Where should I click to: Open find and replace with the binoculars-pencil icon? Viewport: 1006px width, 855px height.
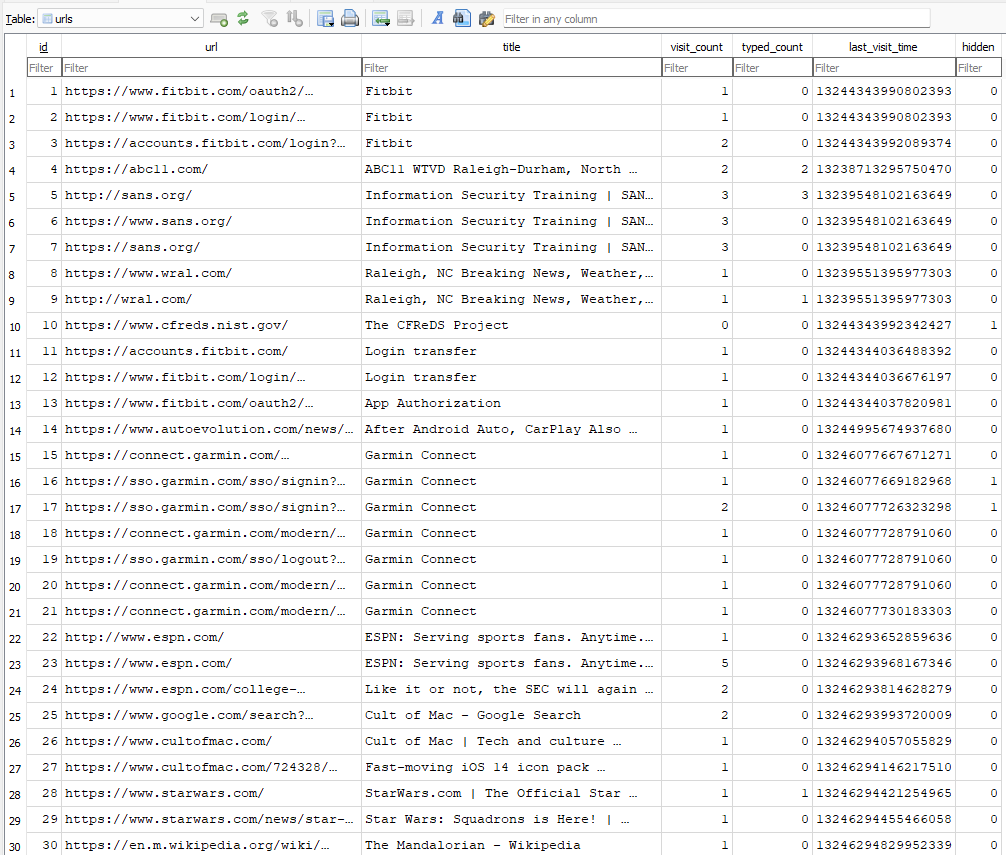[486, 19]
